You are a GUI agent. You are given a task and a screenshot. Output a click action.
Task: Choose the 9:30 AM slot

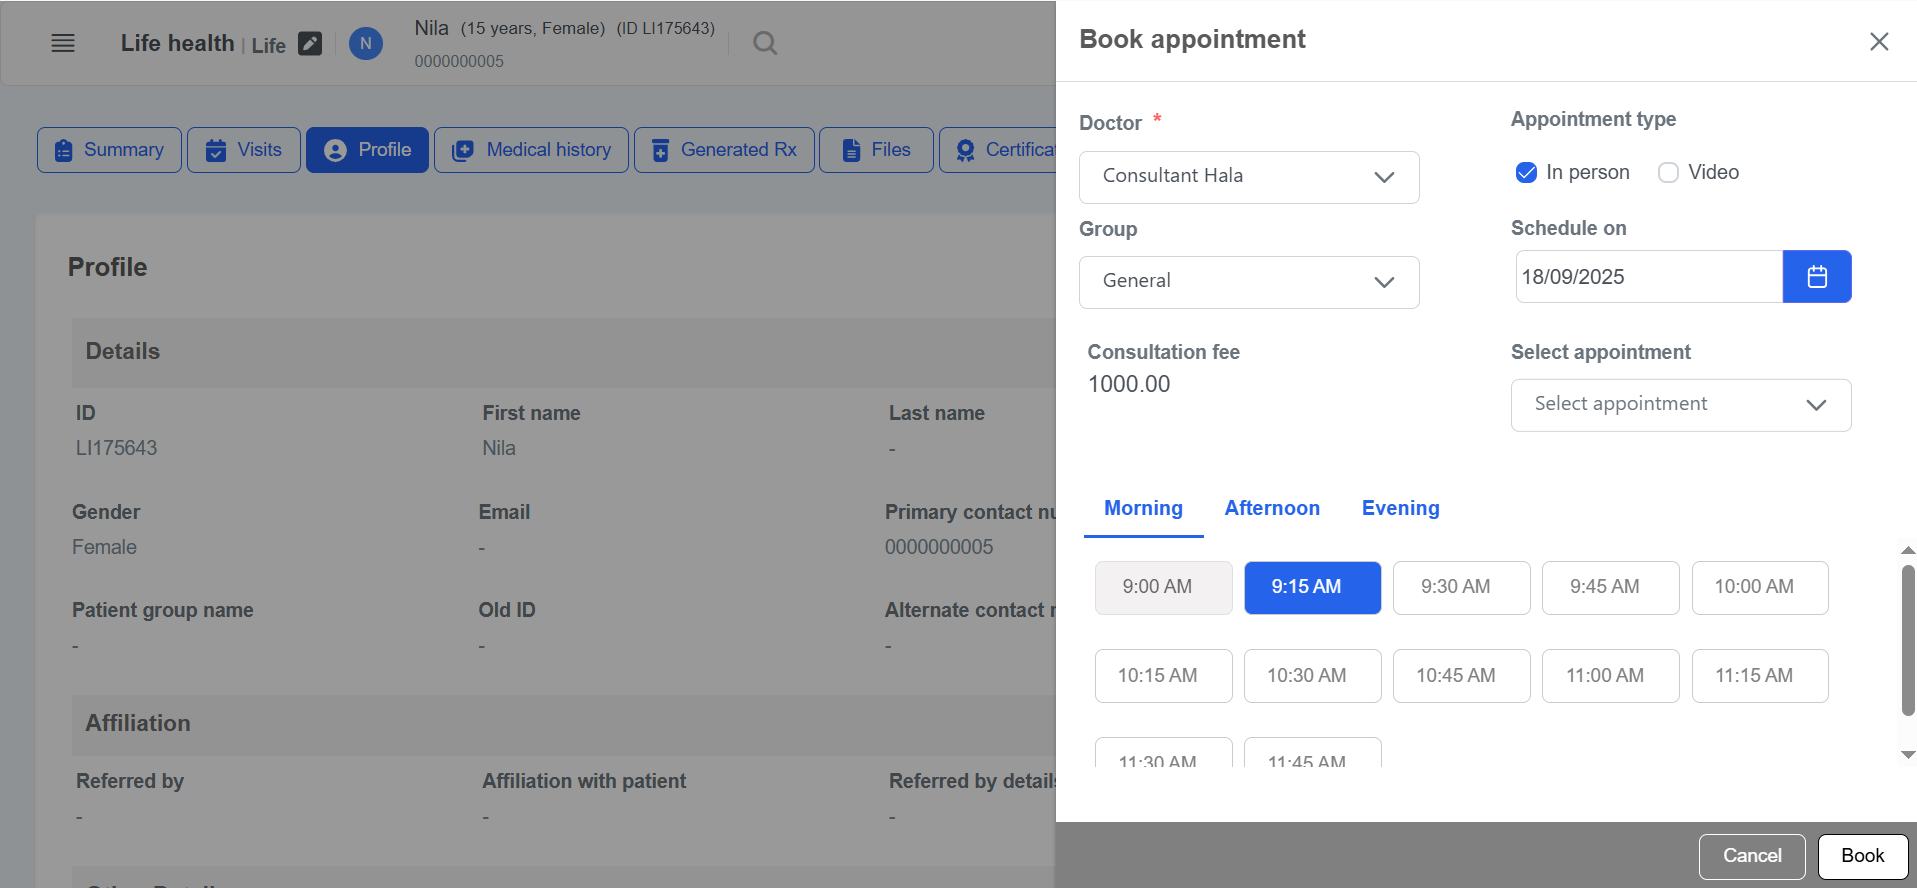tap(1462, 588)
